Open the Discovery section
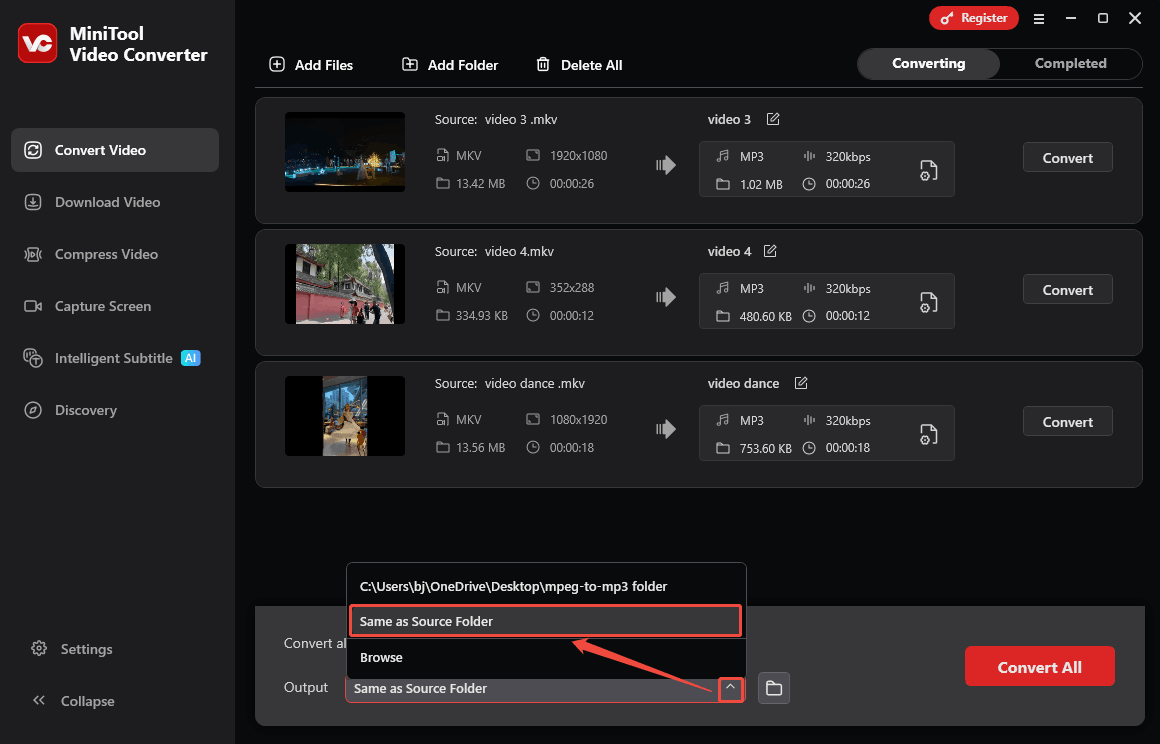This screenshot has width=1160, height=744. click(33, 410)
